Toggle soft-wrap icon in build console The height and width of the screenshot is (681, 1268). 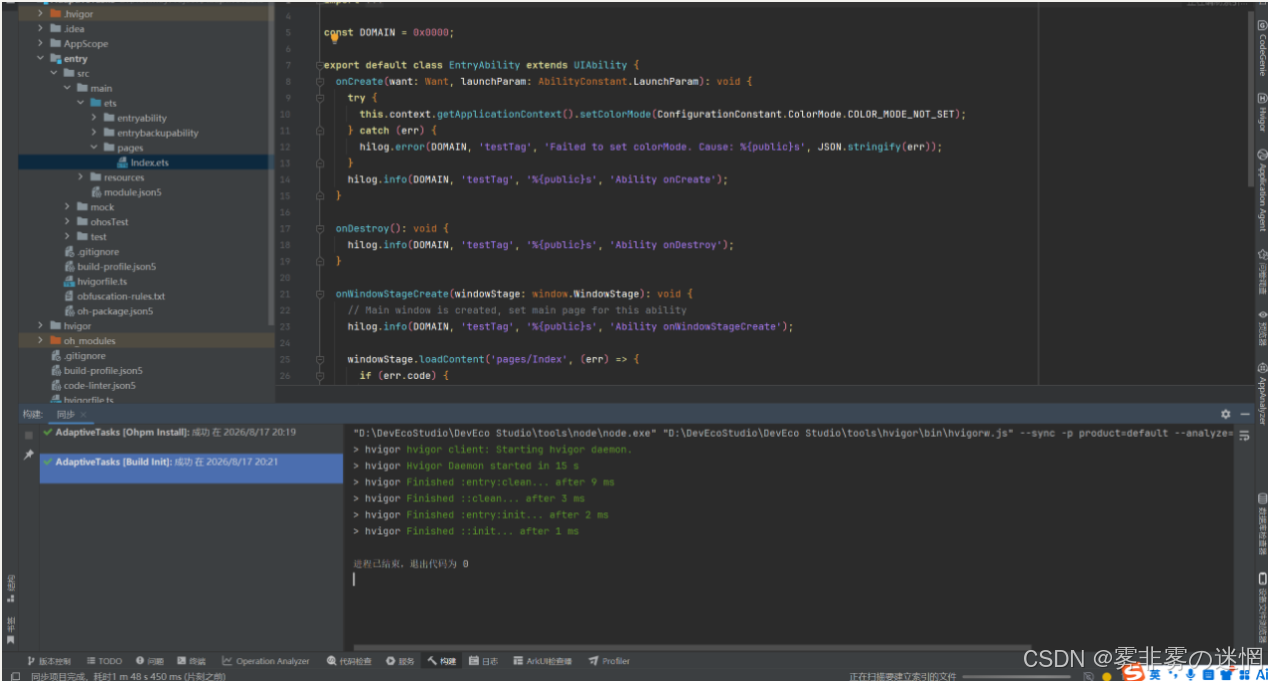click(1245, 436)
